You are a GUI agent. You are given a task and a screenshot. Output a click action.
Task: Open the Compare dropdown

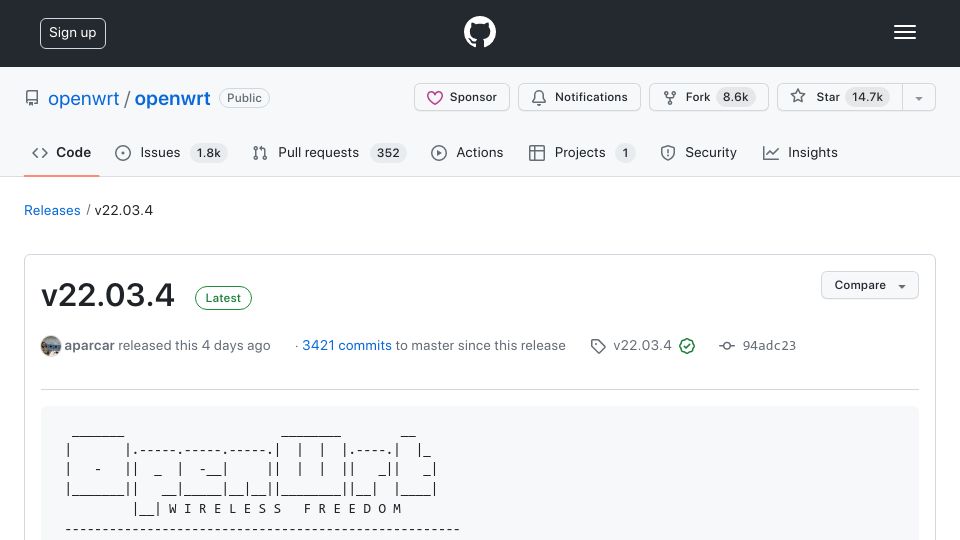tap(869, 285)
